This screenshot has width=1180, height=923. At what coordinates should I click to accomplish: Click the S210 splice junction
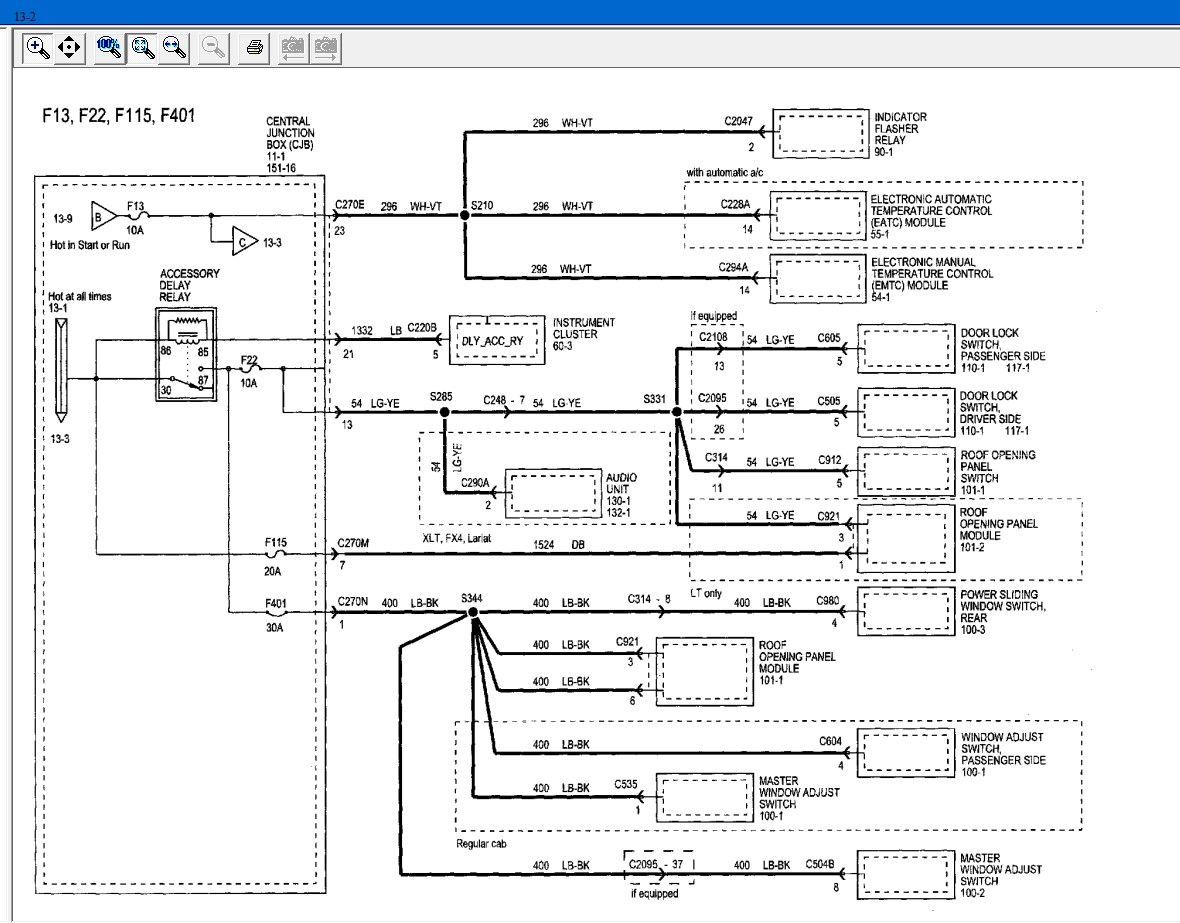(464, 215)
